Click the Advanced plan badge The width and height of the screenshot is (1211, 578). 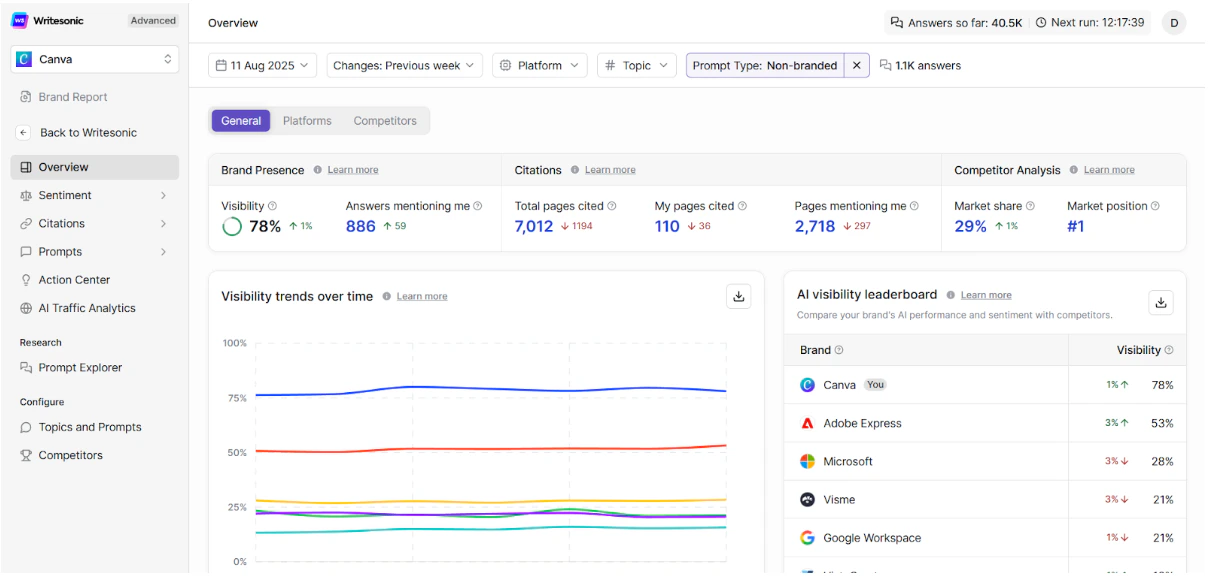153,20
